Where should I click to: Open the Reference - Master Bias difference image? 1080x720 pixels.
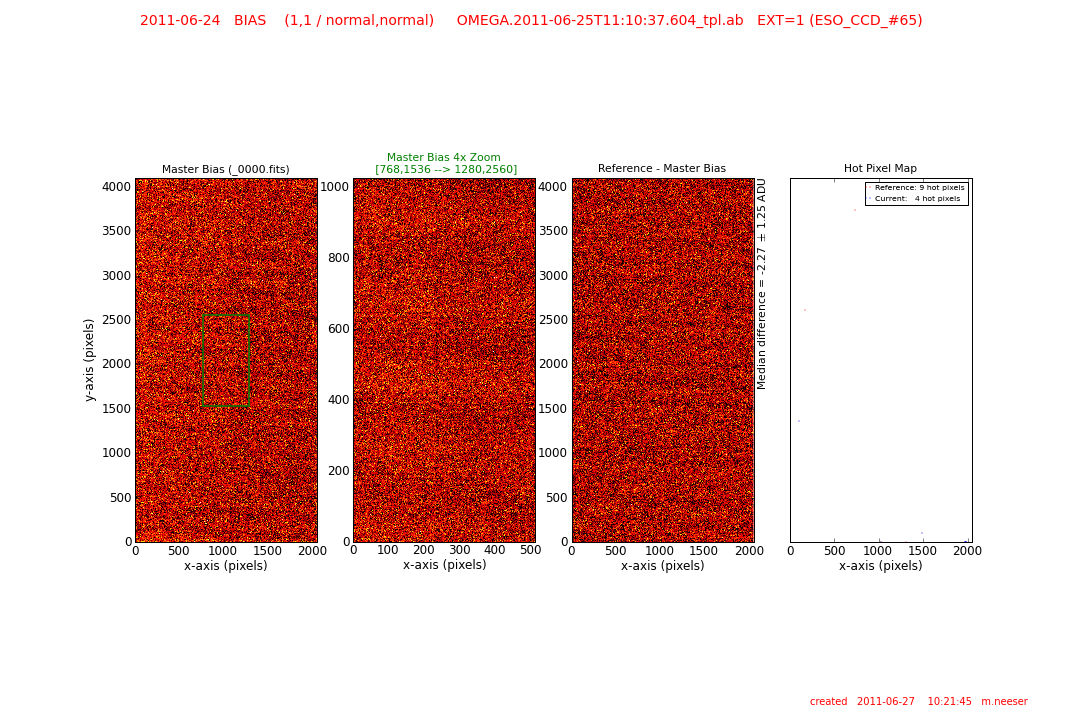coord(662,360)
